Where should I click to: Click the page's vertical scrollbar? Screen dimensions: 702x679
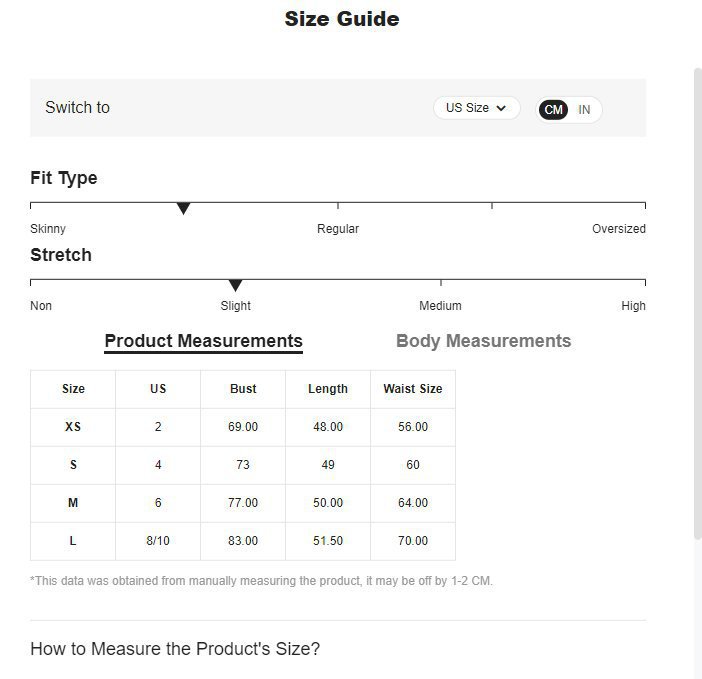click(x=697, y=300)
